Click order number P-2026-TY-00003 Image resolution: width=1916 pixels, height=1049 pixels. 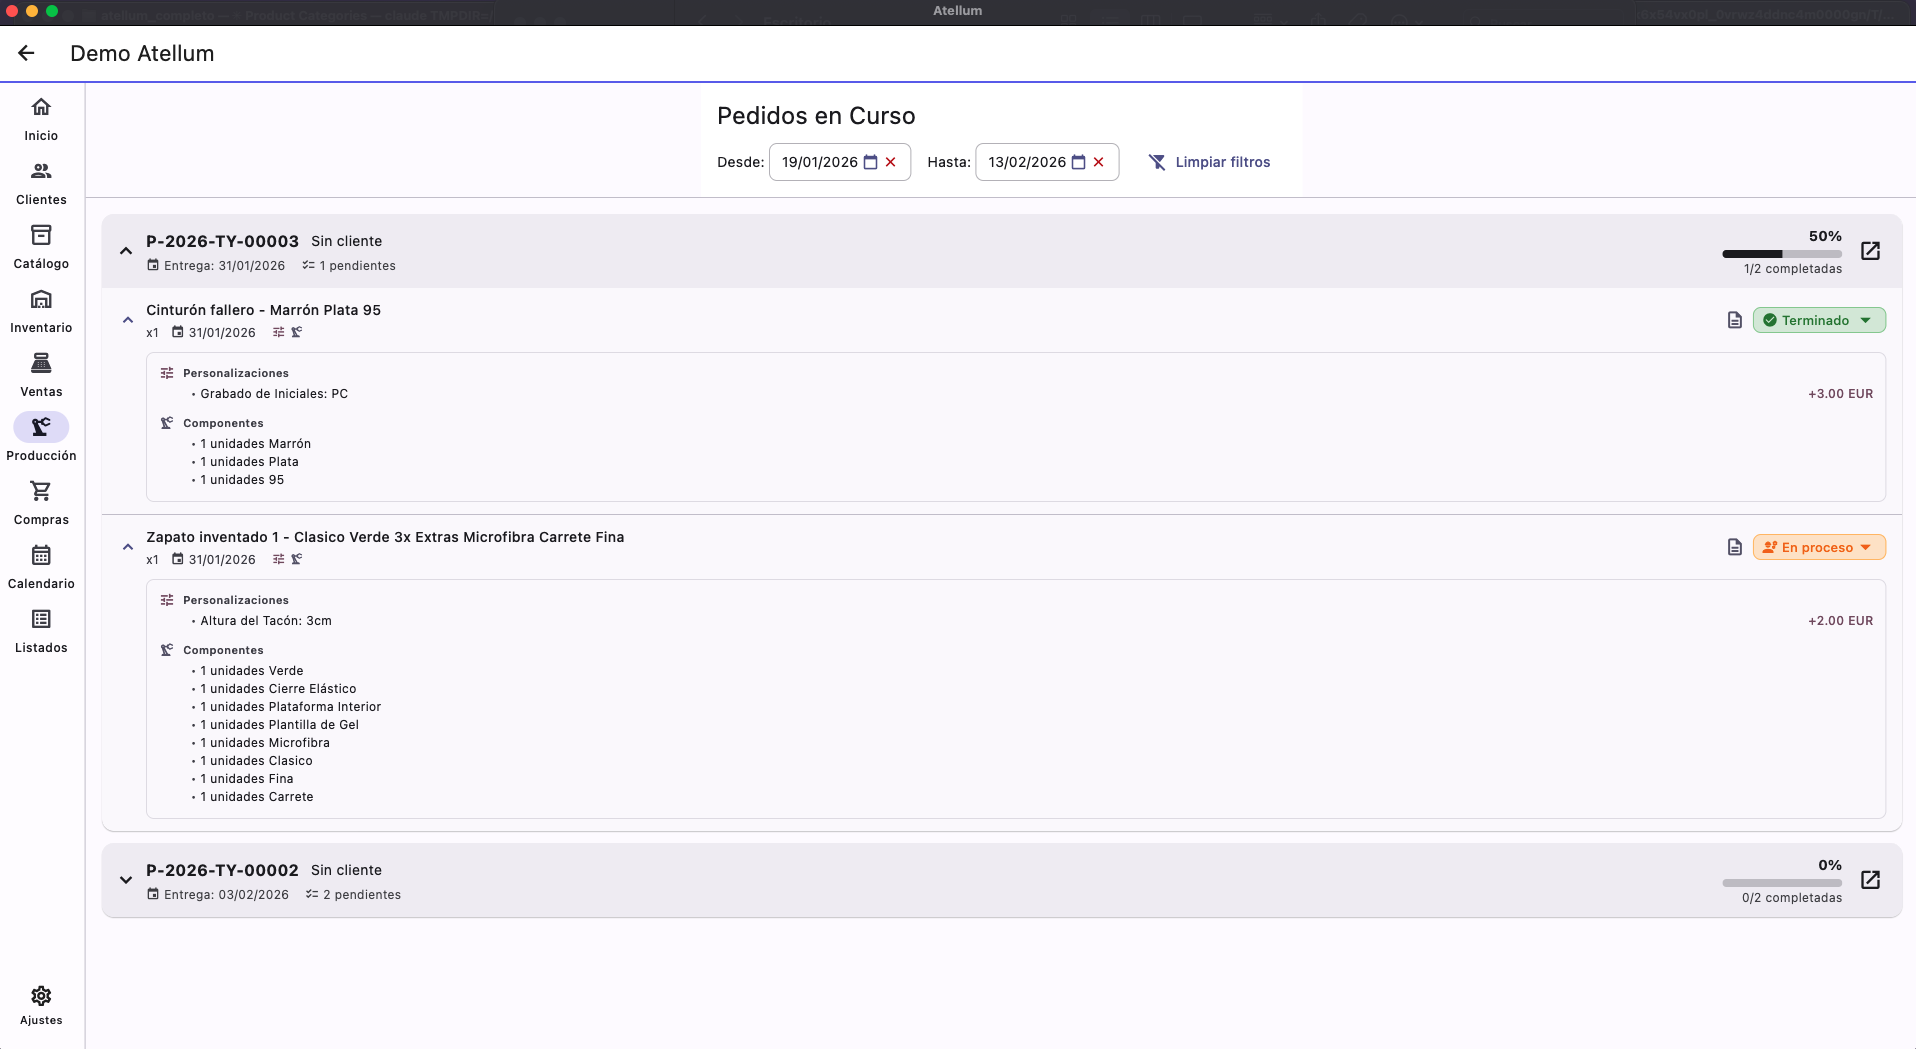click(222, 241)
